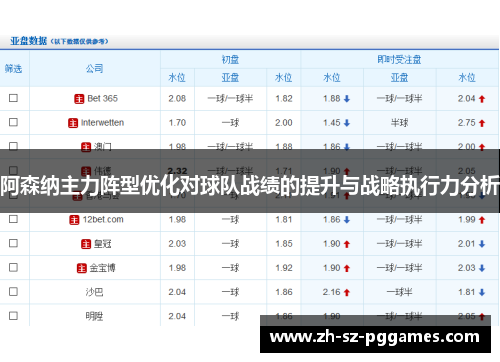Viewport: 500px width, 362px height.
Task: Tick the filter checkbox for Bet 365
Action: 13,98
